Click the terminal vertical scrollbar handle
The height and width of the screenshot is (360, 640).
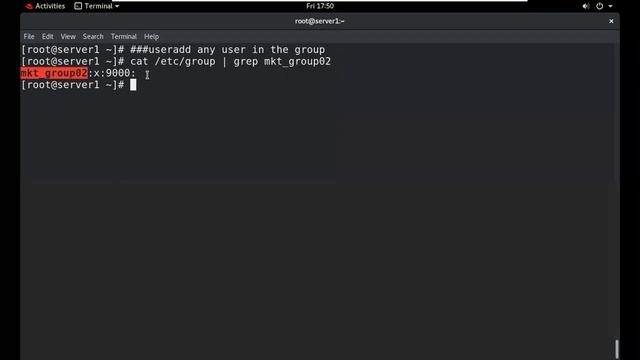[x=617, y=349]
